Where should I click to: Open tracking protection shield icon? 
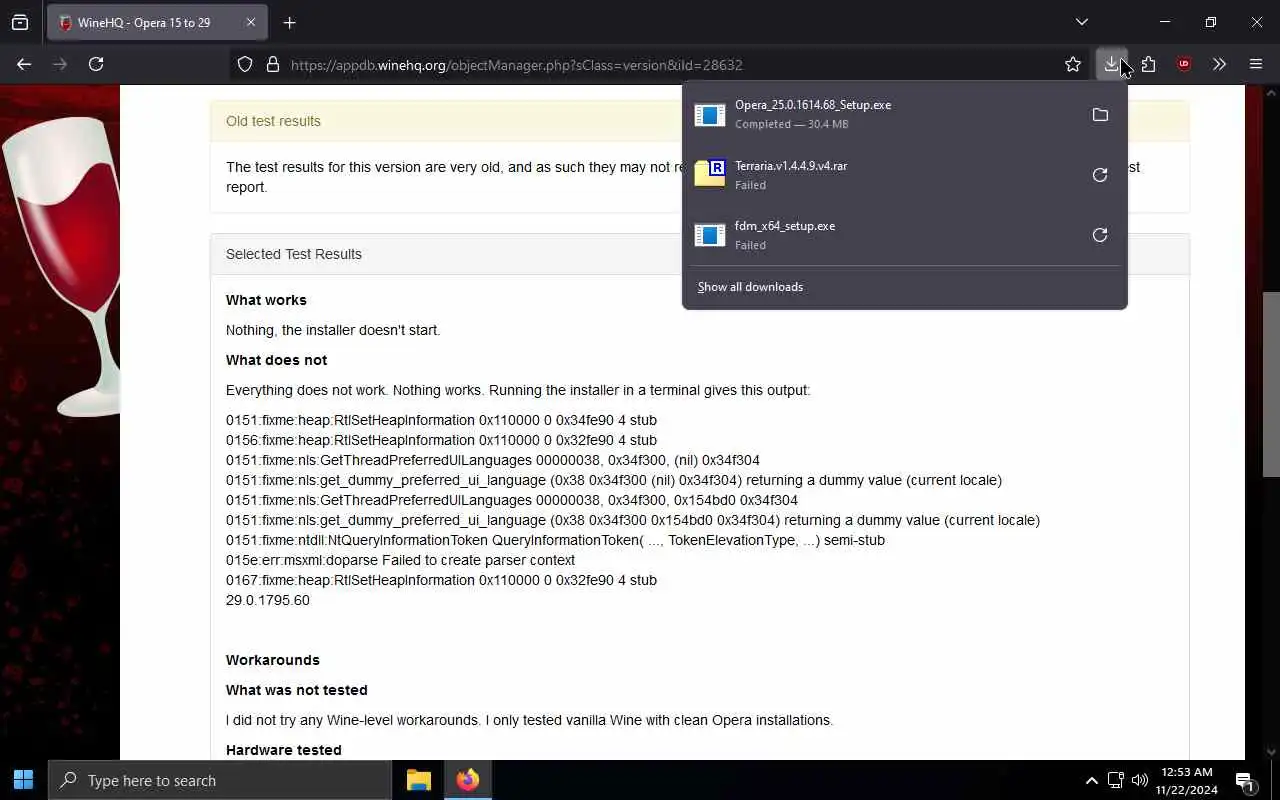[x=245, y=64]
